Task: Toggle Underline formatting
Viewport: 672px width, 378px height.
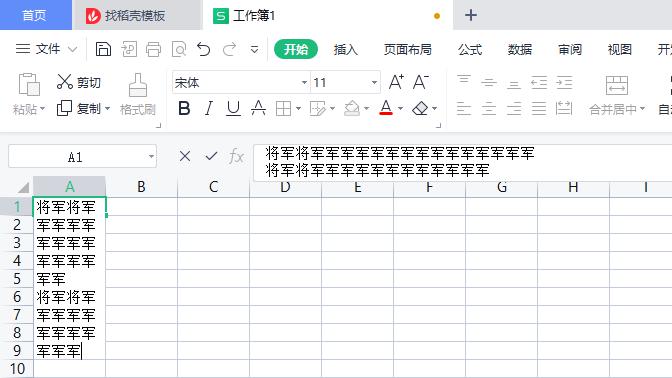Action: pyautogui.click(x=234, y=108)
